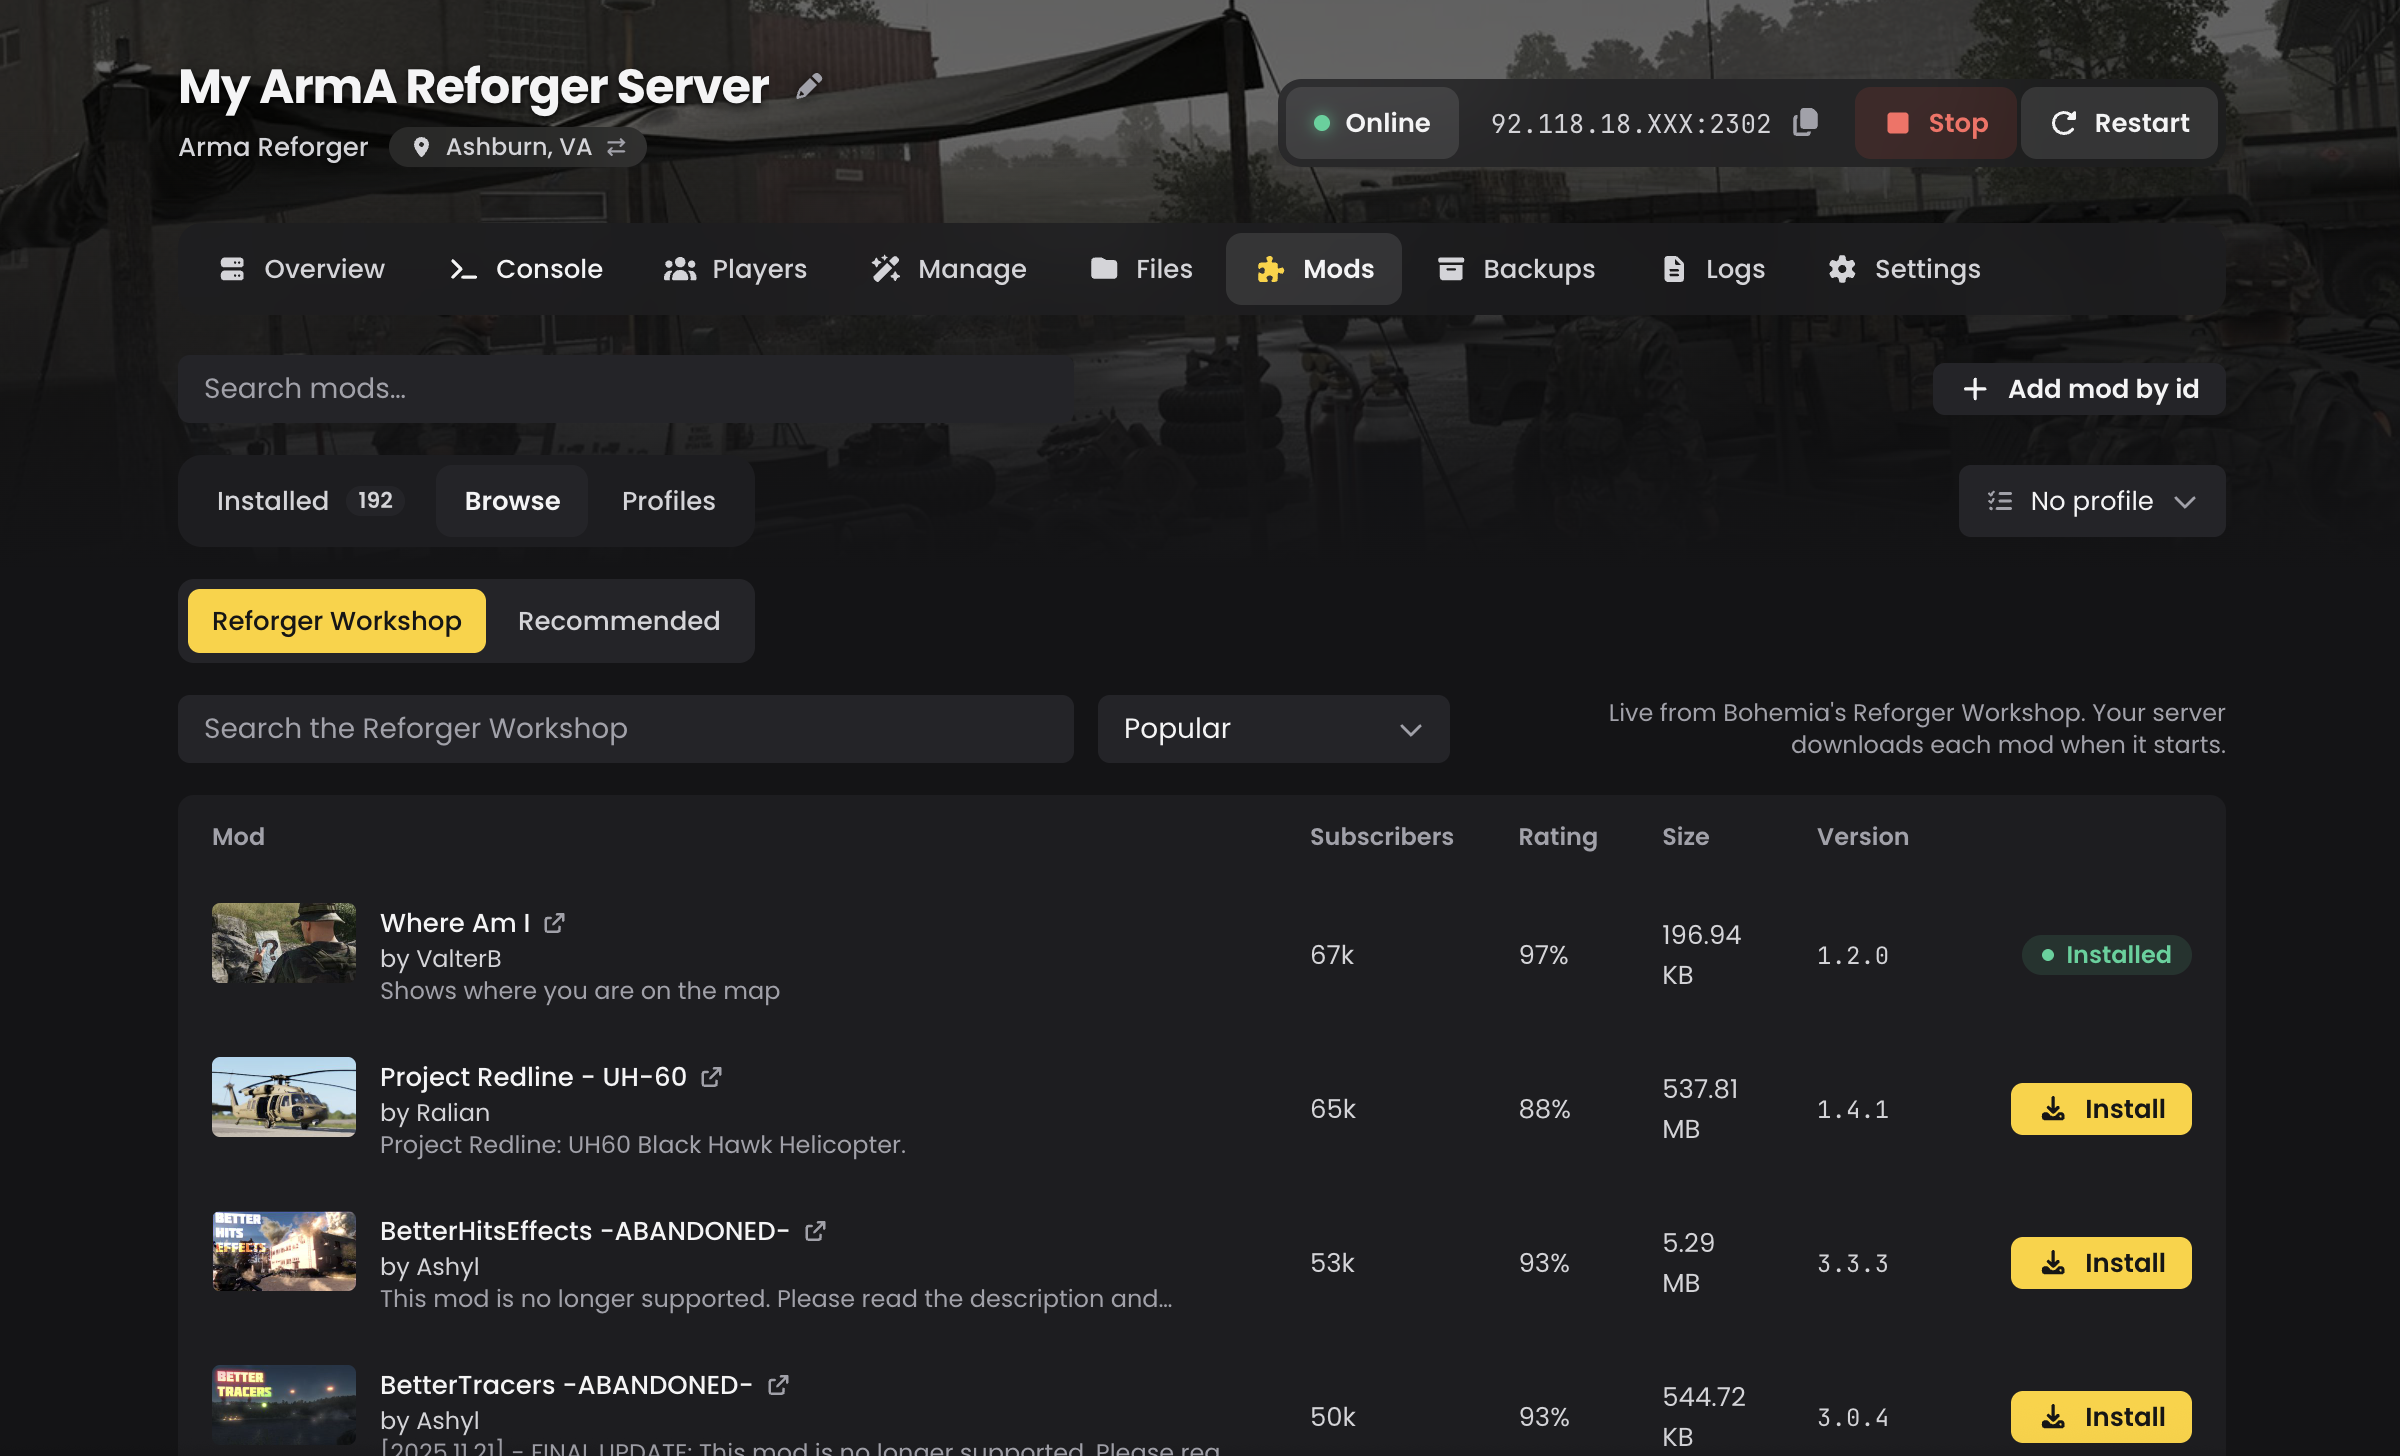Stop the server
The height and width of the screenshot is (1456, 2400).
1936,123
